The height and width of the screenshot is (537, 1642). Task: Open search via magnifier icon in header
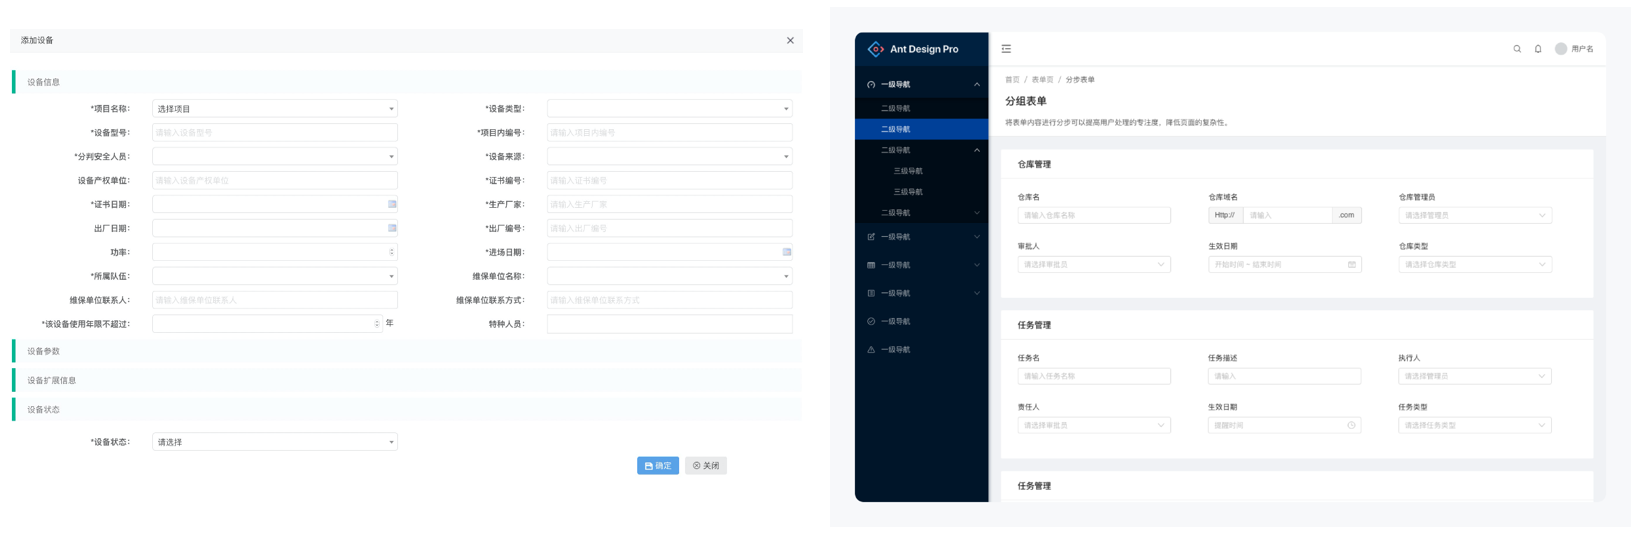tap(1517, 49)
